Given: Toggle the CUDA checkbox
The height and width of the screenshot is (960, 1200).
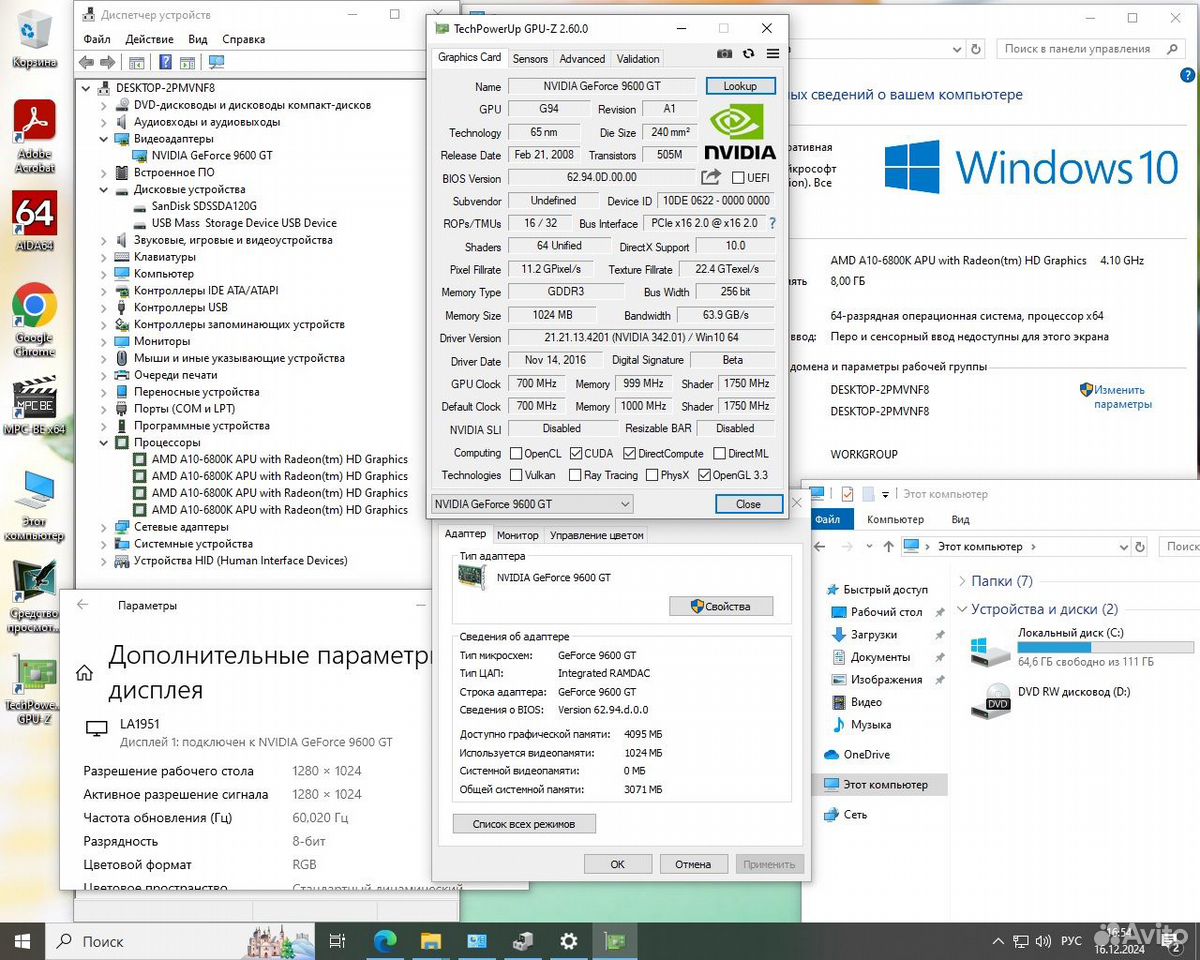Looking at the screenshot, I should [576, 454].
